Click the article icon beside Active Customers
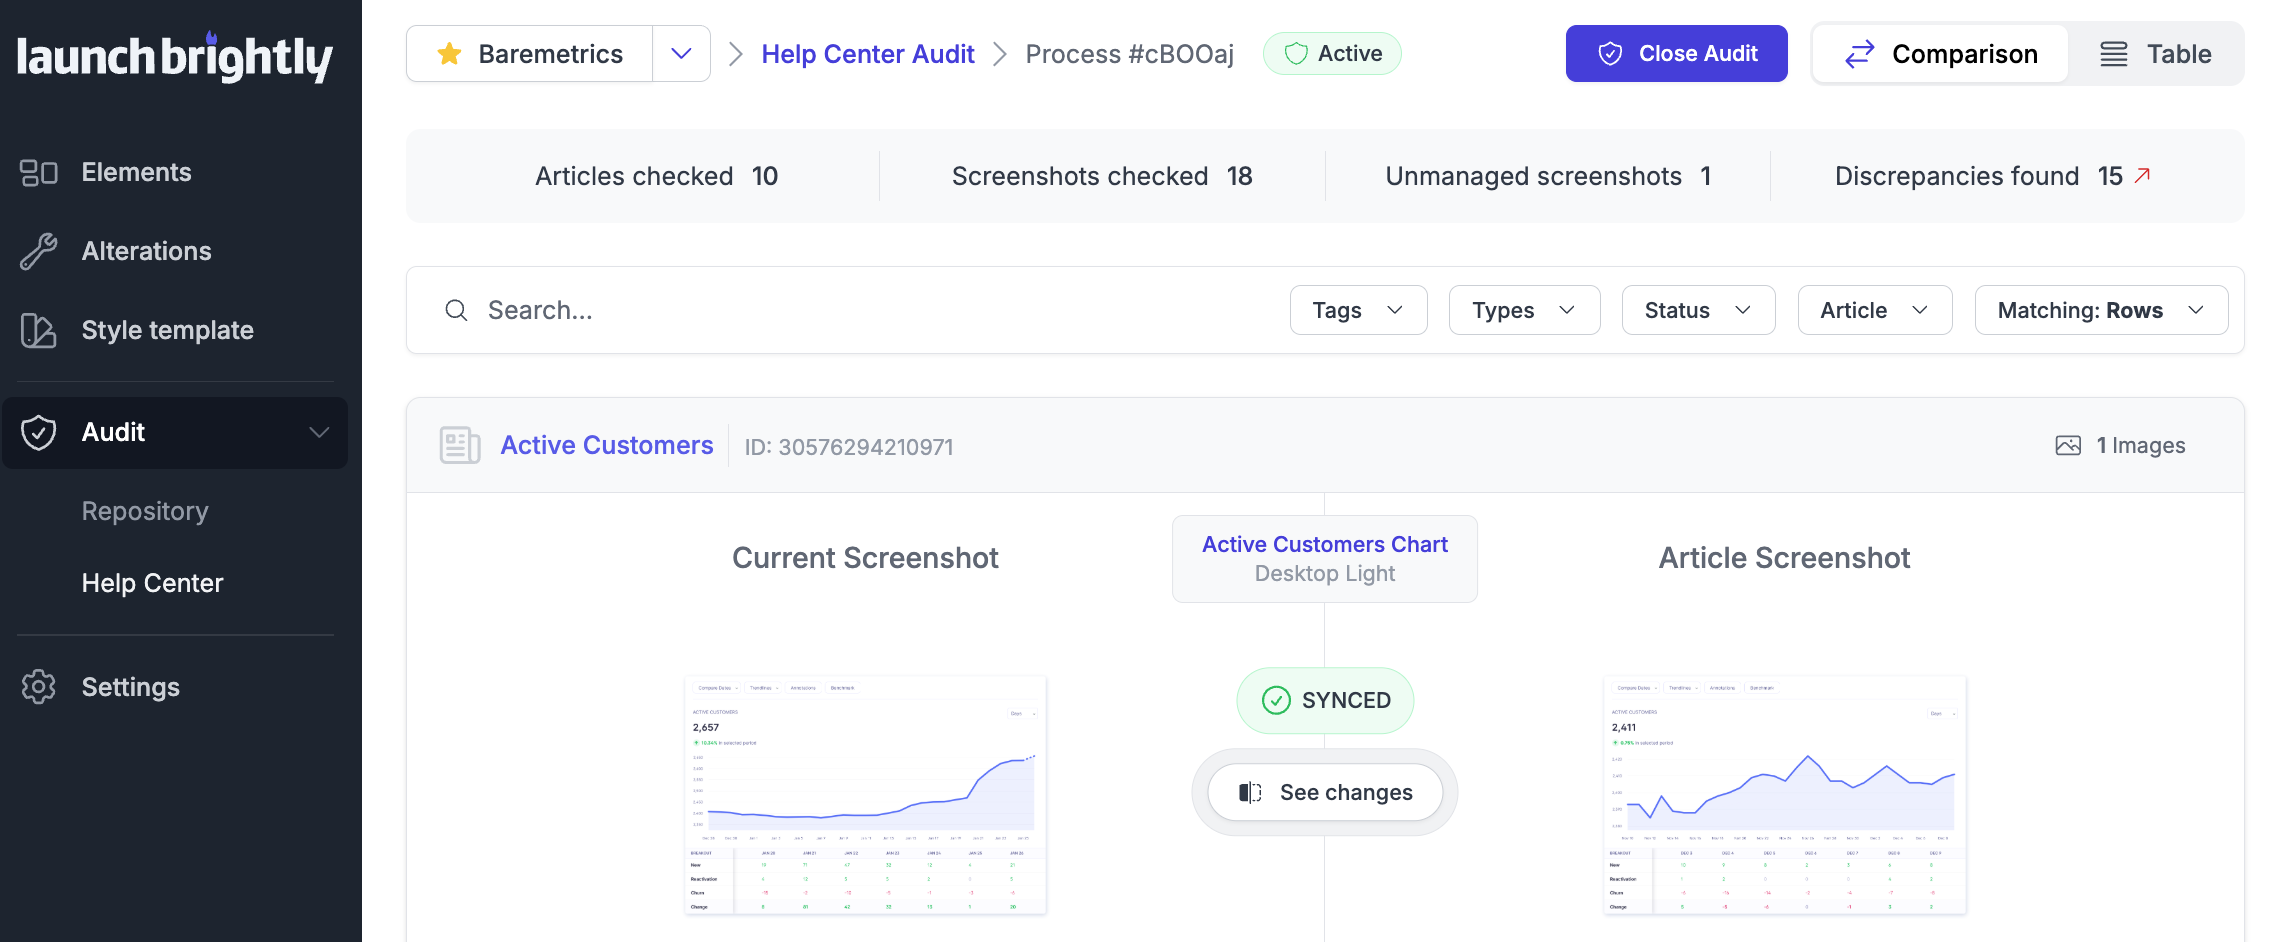The height and width of the screenshot is (942, 2280). 459,445
